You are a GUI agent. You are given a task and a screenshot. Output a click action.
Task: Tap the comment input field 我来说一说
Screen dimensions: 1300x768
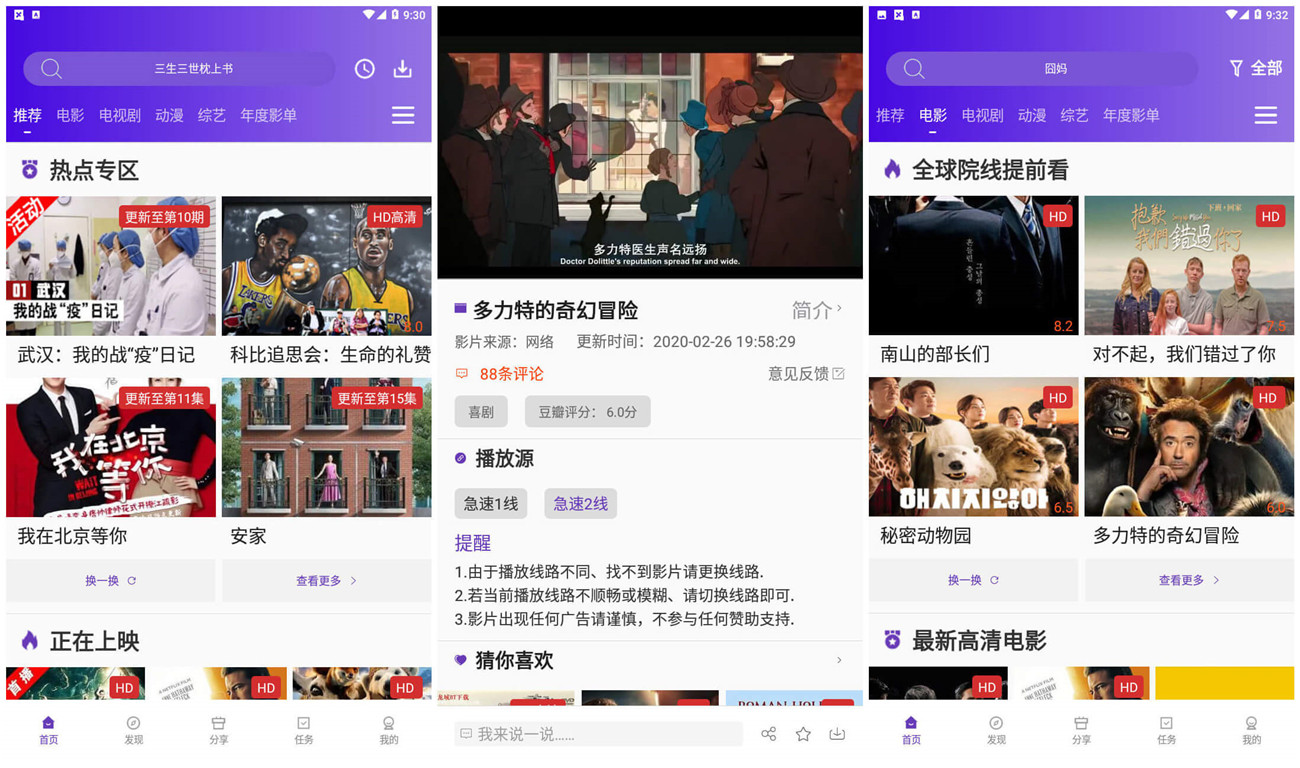pyautogui.click(x=598, y=733)
